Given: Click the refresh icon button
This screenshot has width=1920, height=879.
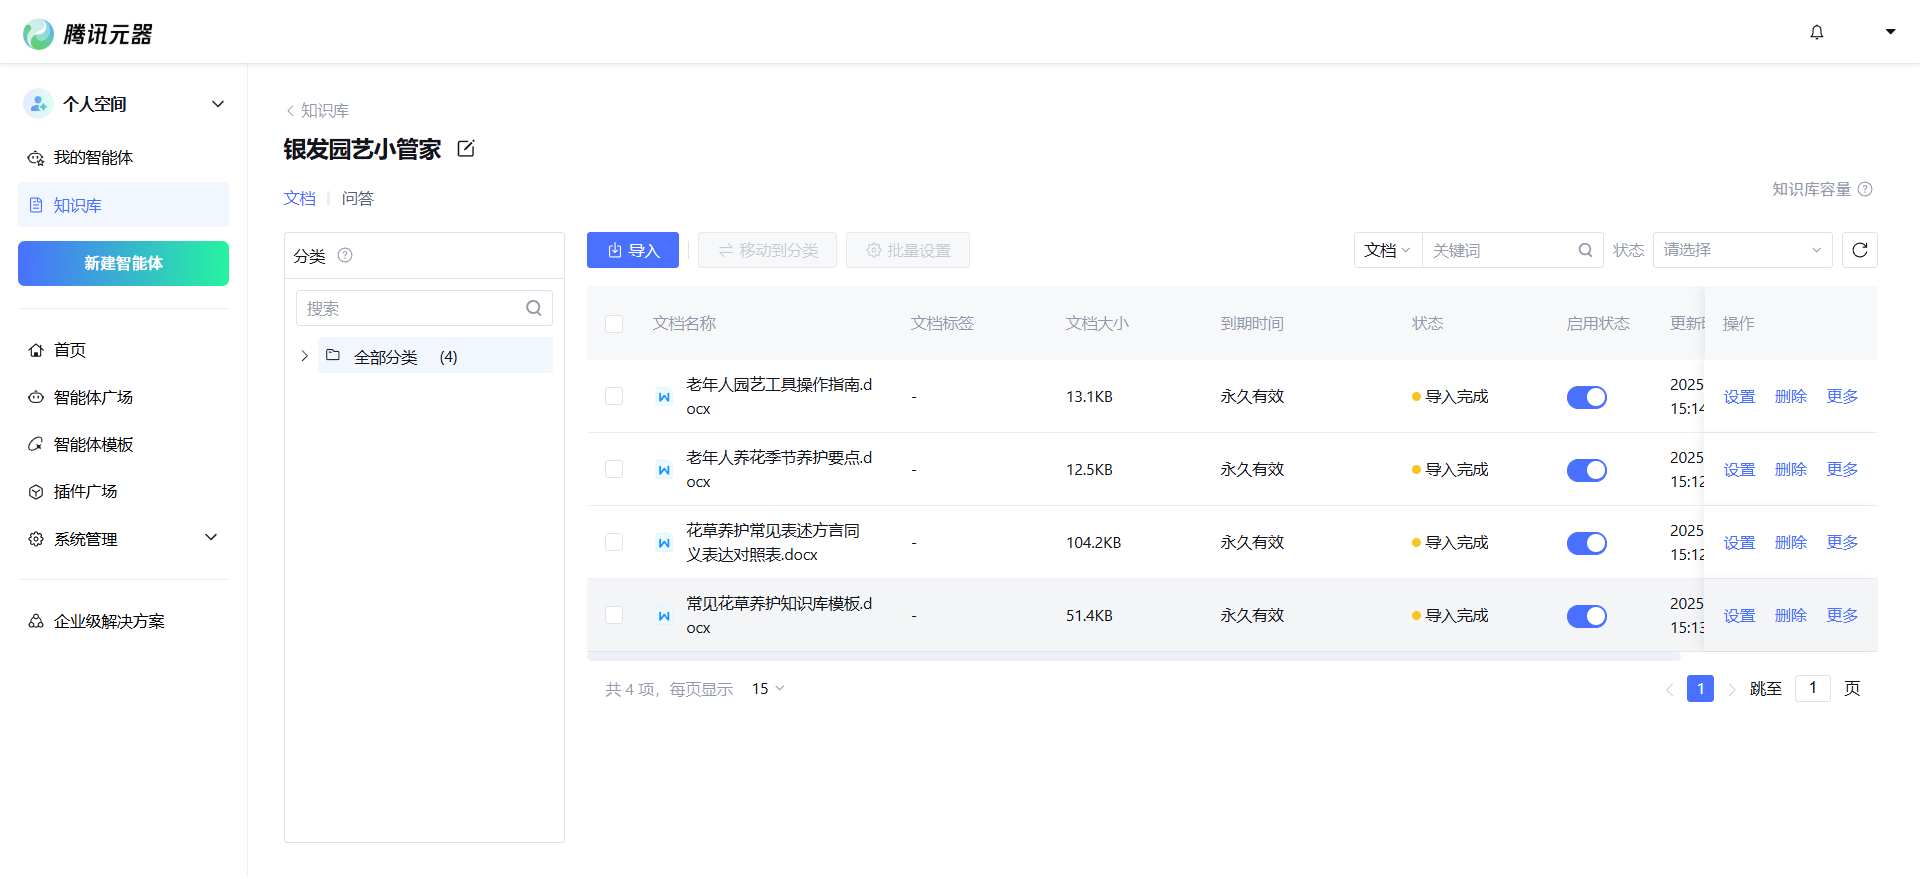Looking at the screenshot, I should point(1859,250).
